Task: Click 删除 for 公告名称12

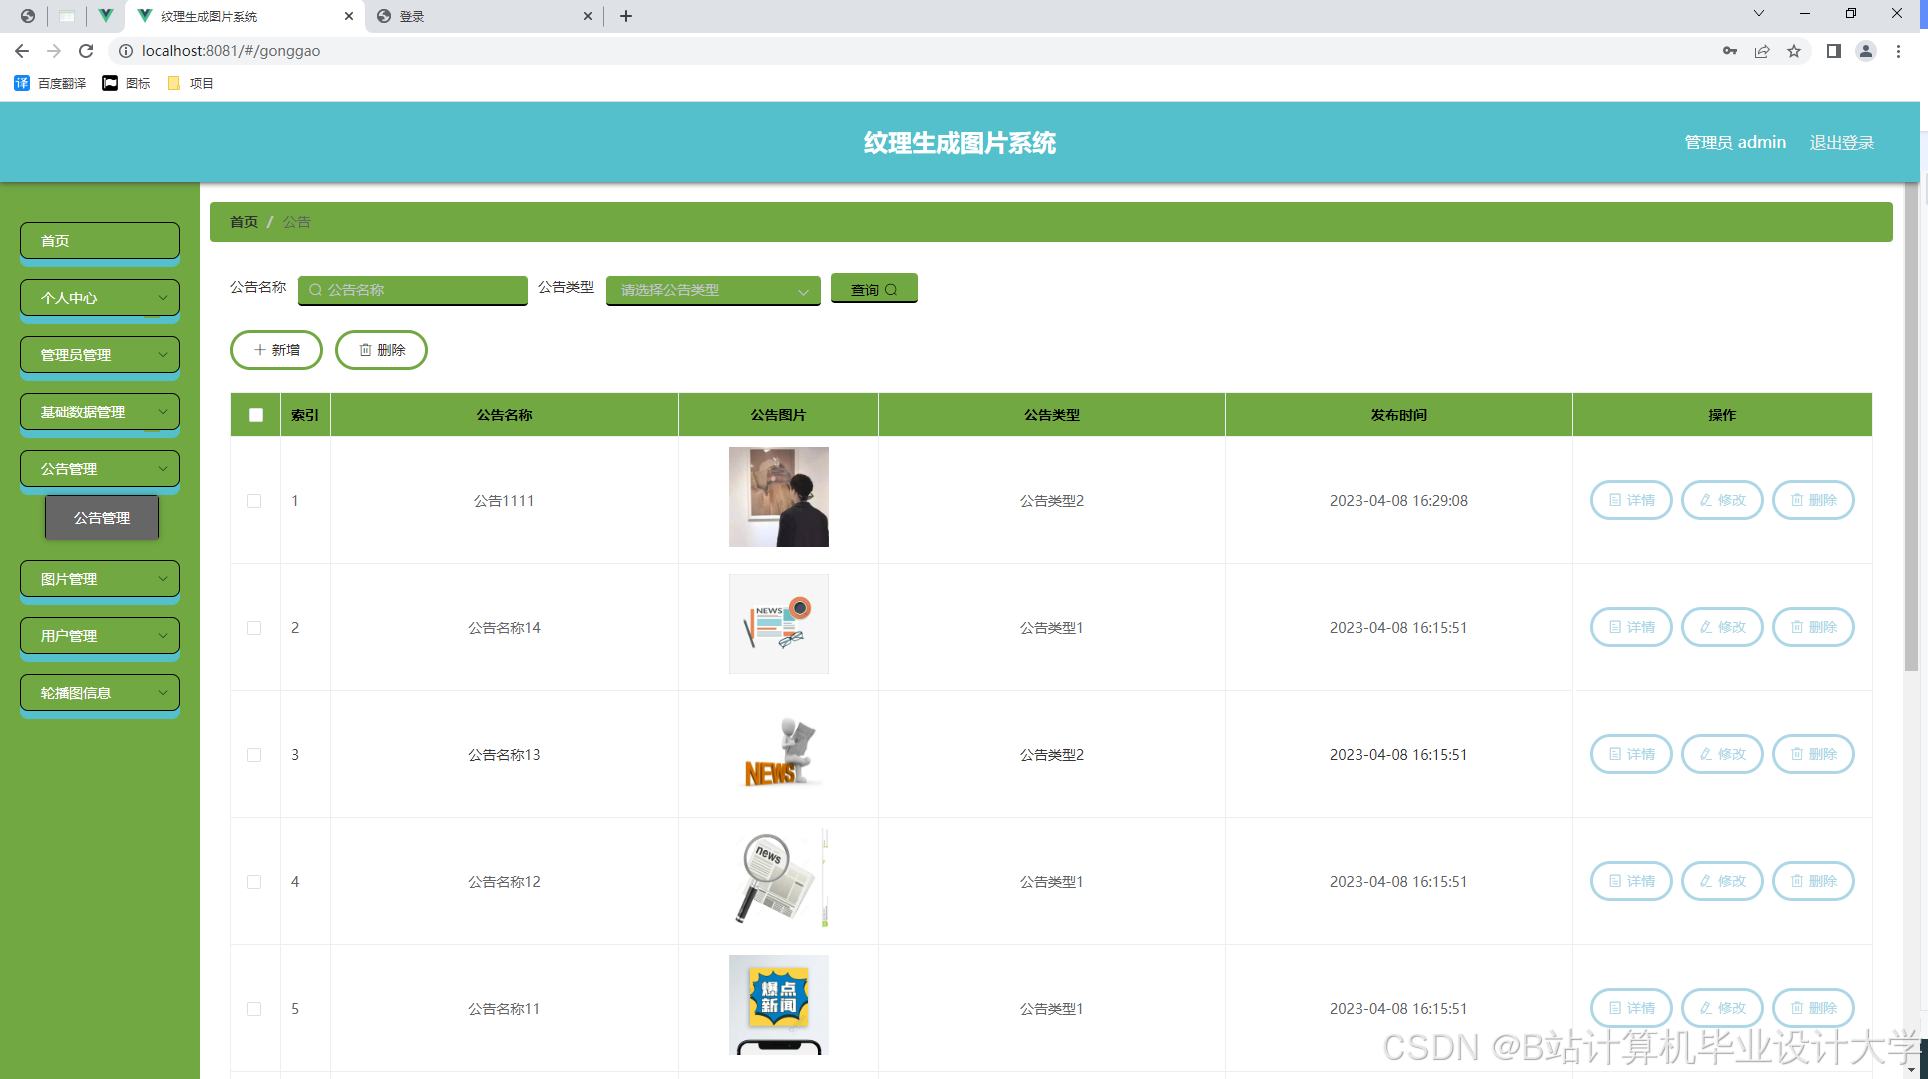Action: [x=1813, y=881]
